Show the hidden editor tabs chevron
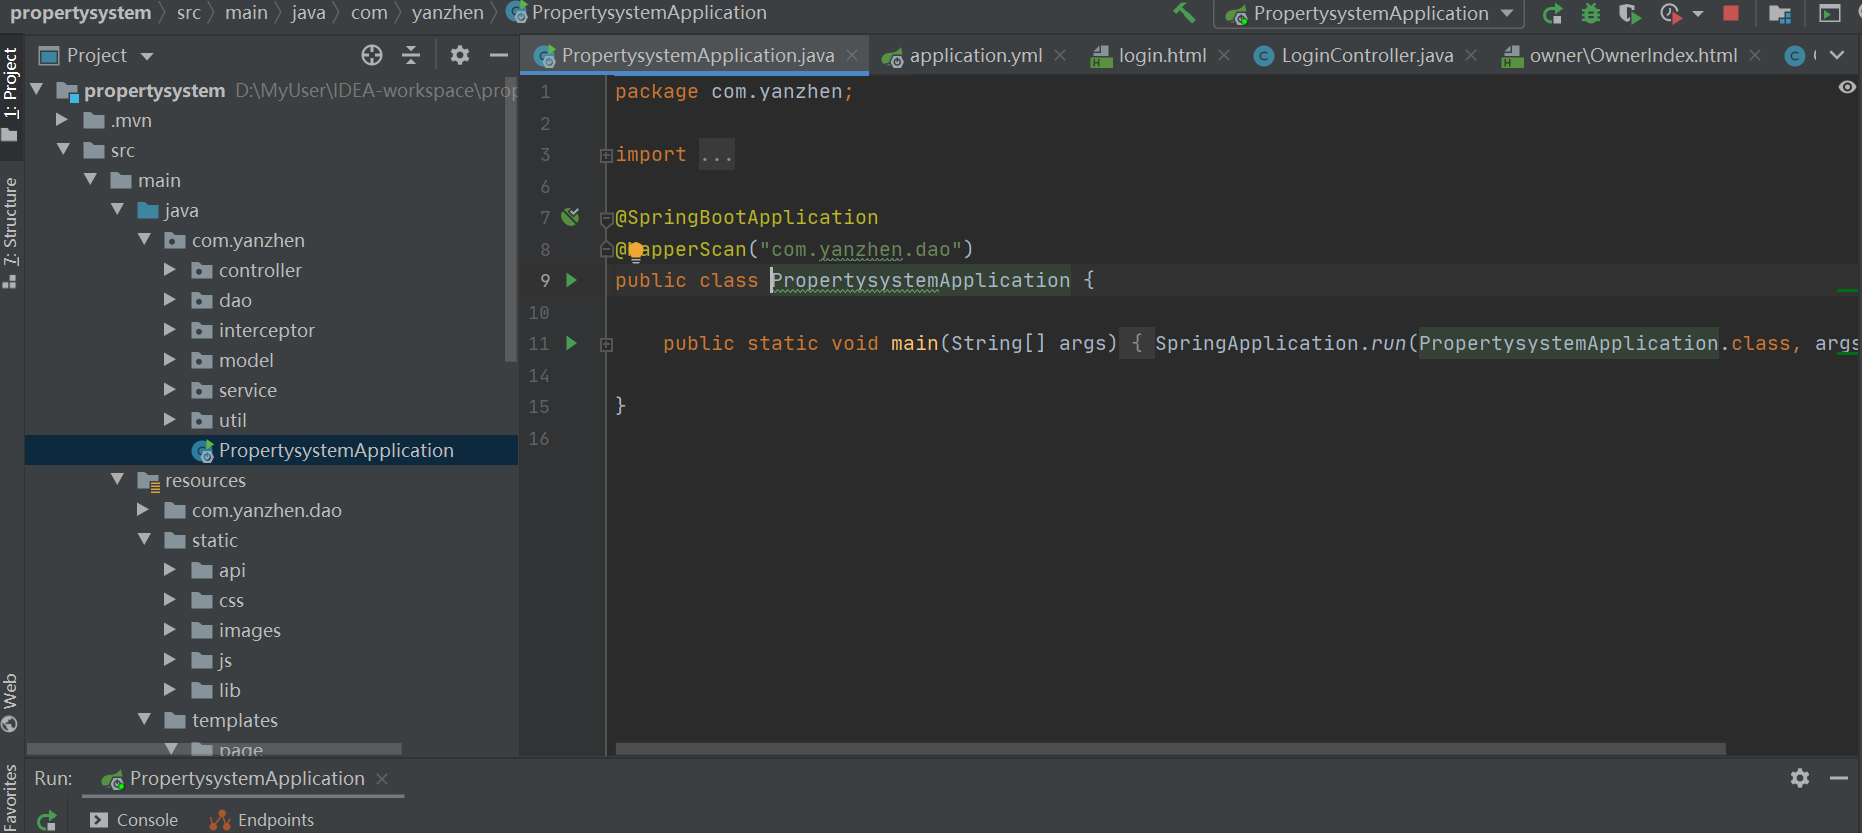Image resolution: width=1862 pixels, height=833 pixels. (1837, 55)
